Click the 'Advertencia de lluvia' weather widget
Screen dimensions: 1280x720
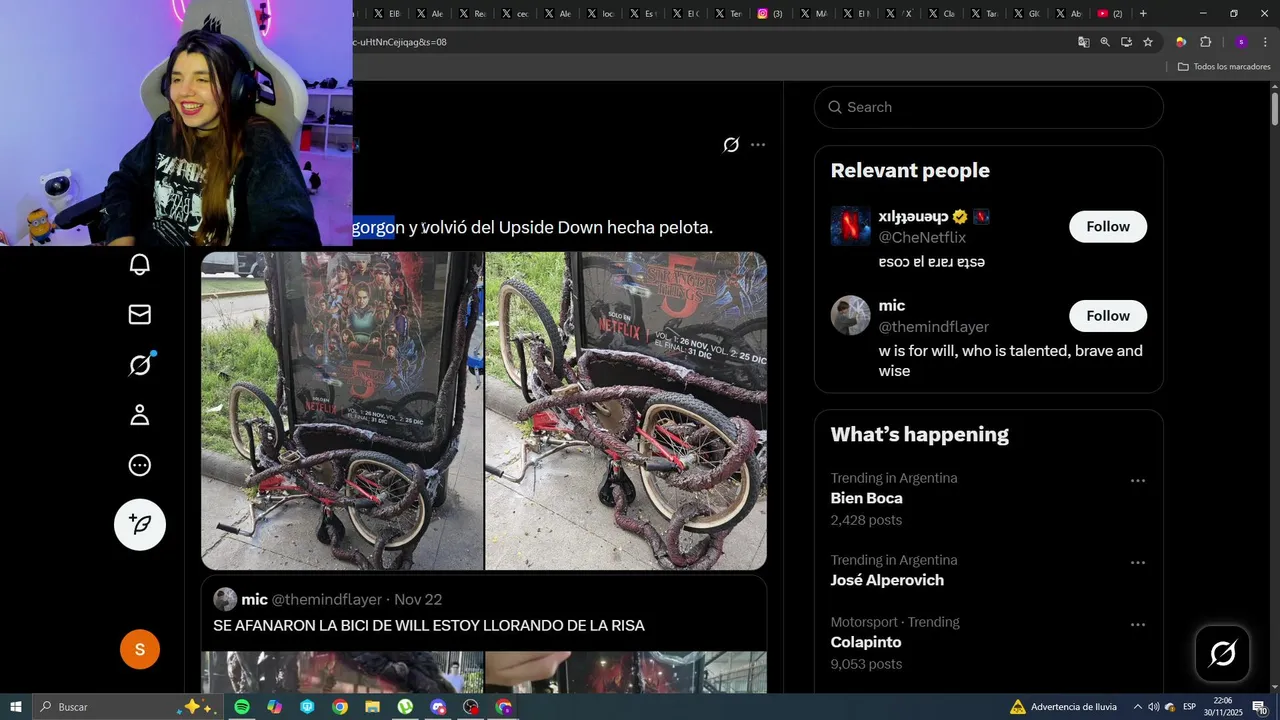click(x=1063, y=707)
